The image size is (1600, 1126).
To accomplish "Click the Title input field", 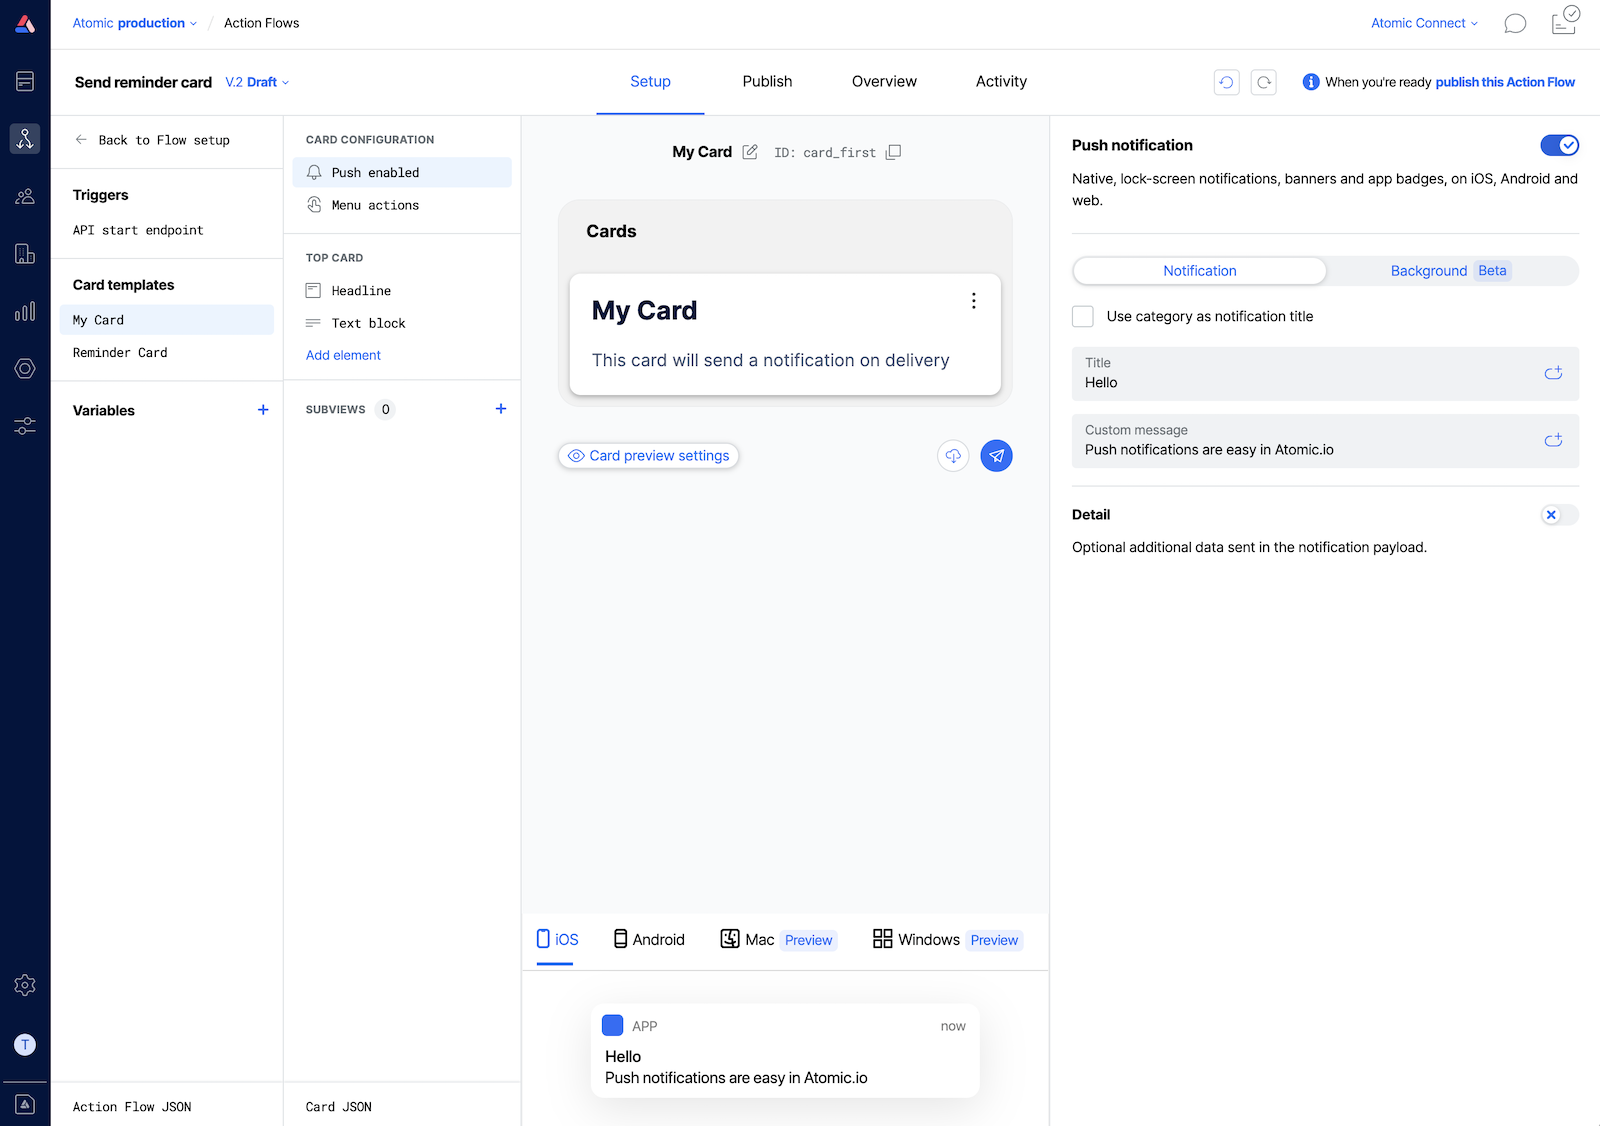I will click(1325, 374).
